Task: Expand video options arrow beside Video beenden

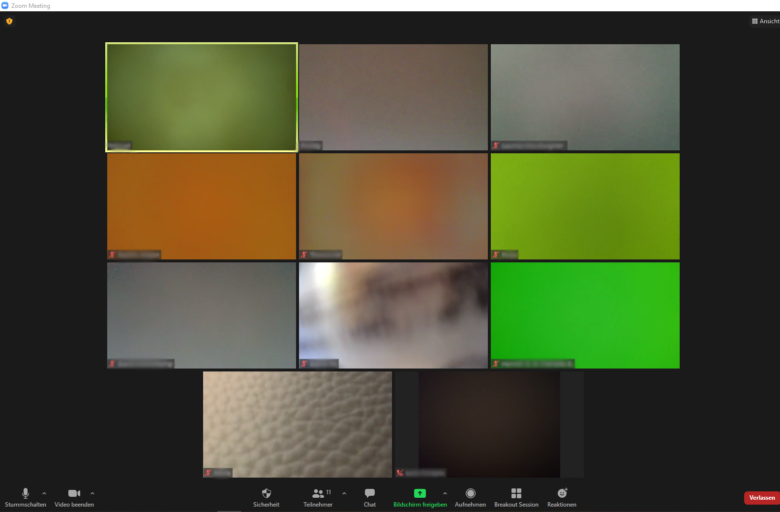Action: (92, 493)
